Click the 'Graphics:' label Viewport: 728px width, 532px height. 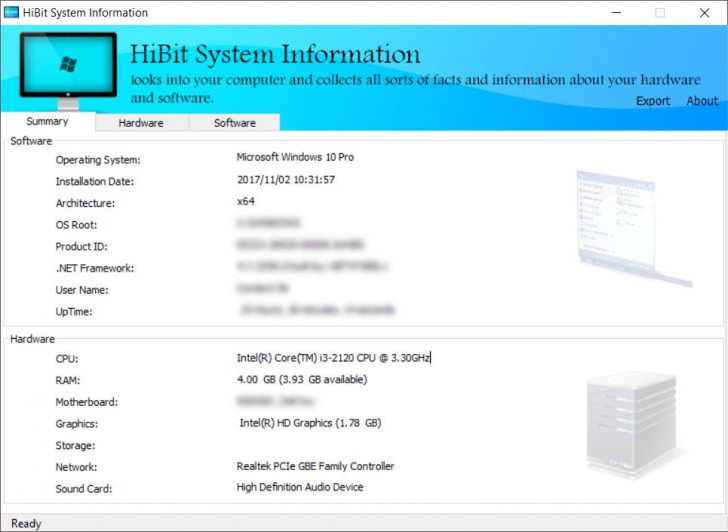[x=77, y=424]
